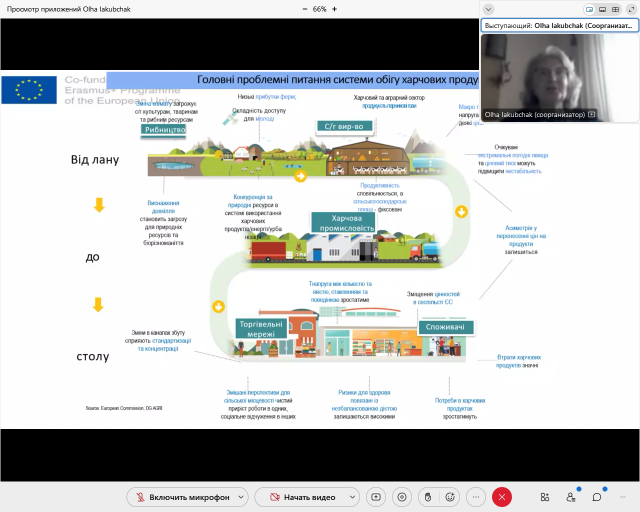Click the Record meeting icon
The width and height of the screenshot is (640, 512).
[402, 496]
